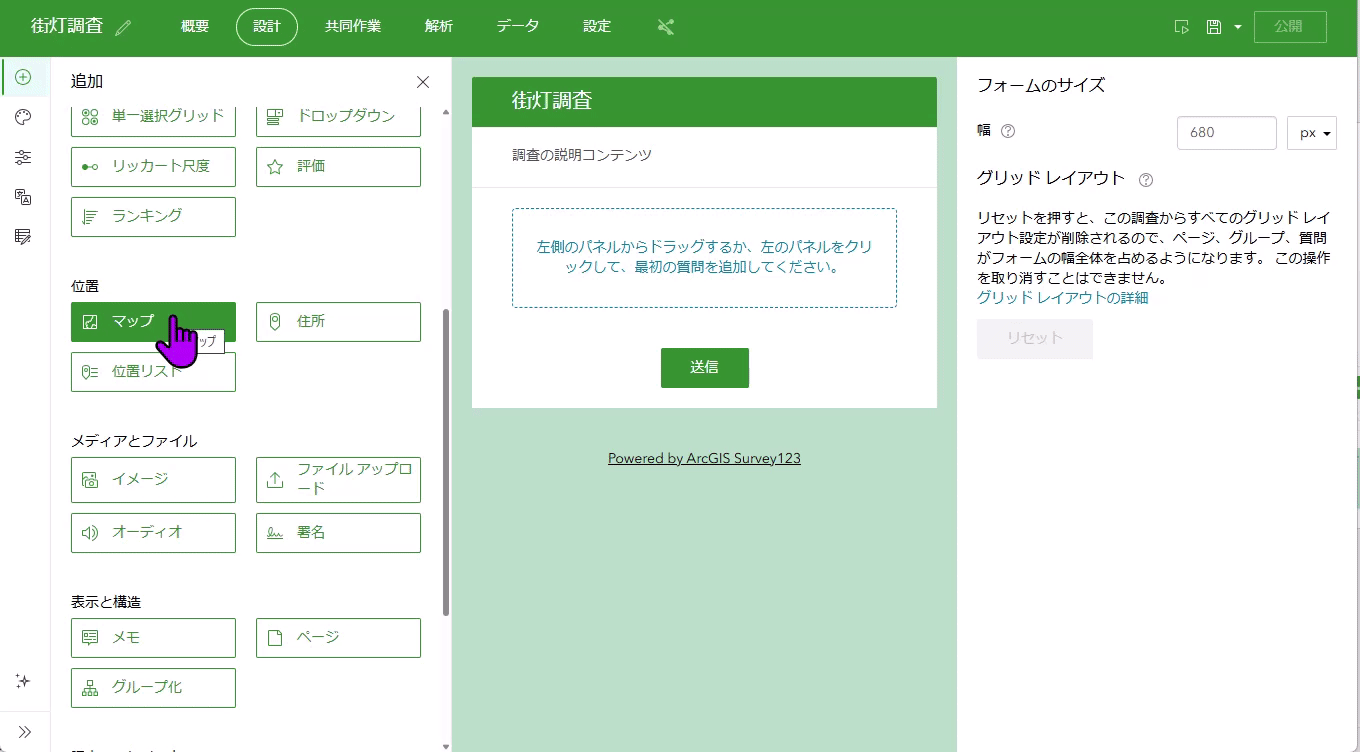Screen dimensions: 1360x752
Task: Close the 追加 panel
Action: (x=423, y=82)
